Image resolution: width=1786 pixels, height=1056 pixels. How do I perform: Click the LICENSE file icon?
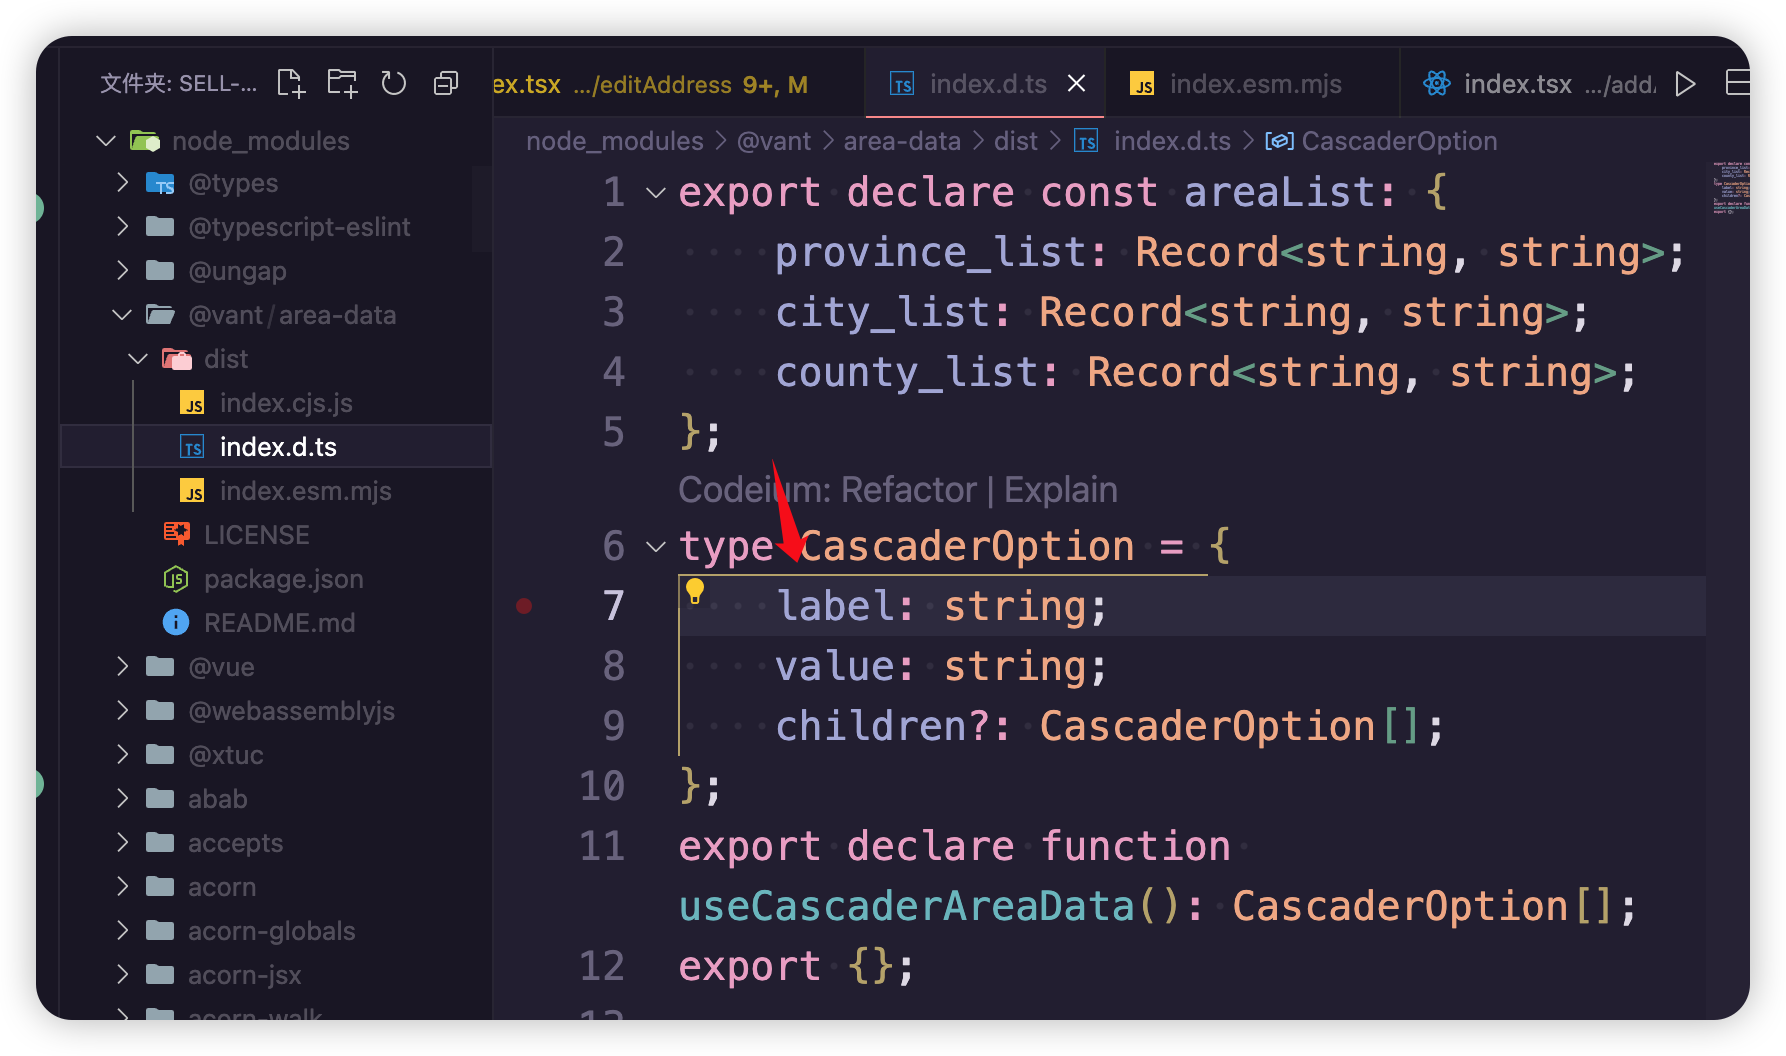pyautogui.click(x=177, y=534)
